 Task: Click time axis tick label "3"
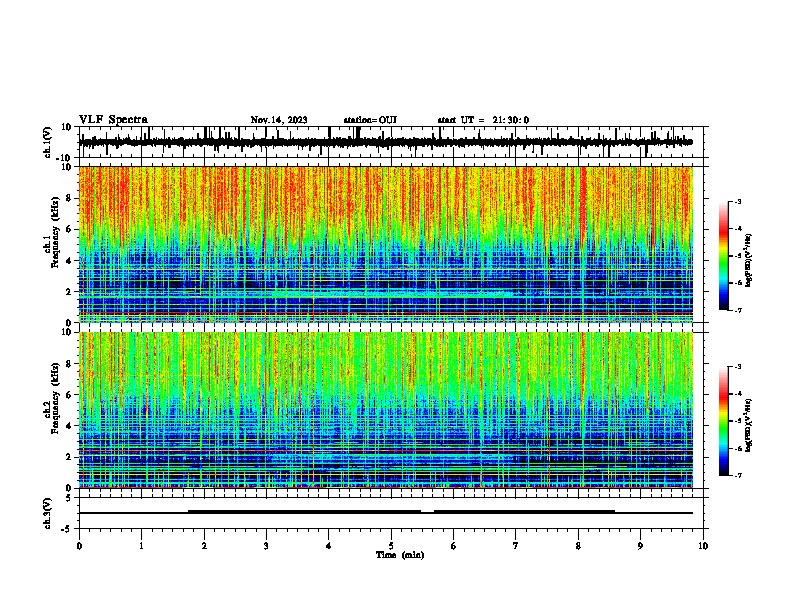[266, 546]
